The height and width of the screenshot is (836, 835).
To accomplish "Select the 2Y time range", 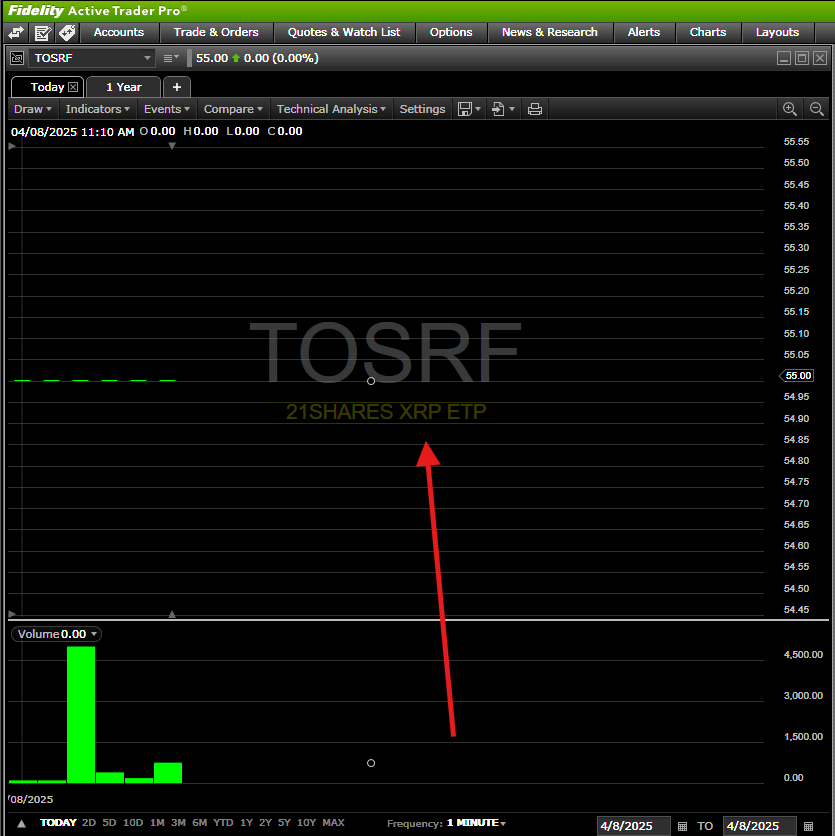I will tap(265, 823).
